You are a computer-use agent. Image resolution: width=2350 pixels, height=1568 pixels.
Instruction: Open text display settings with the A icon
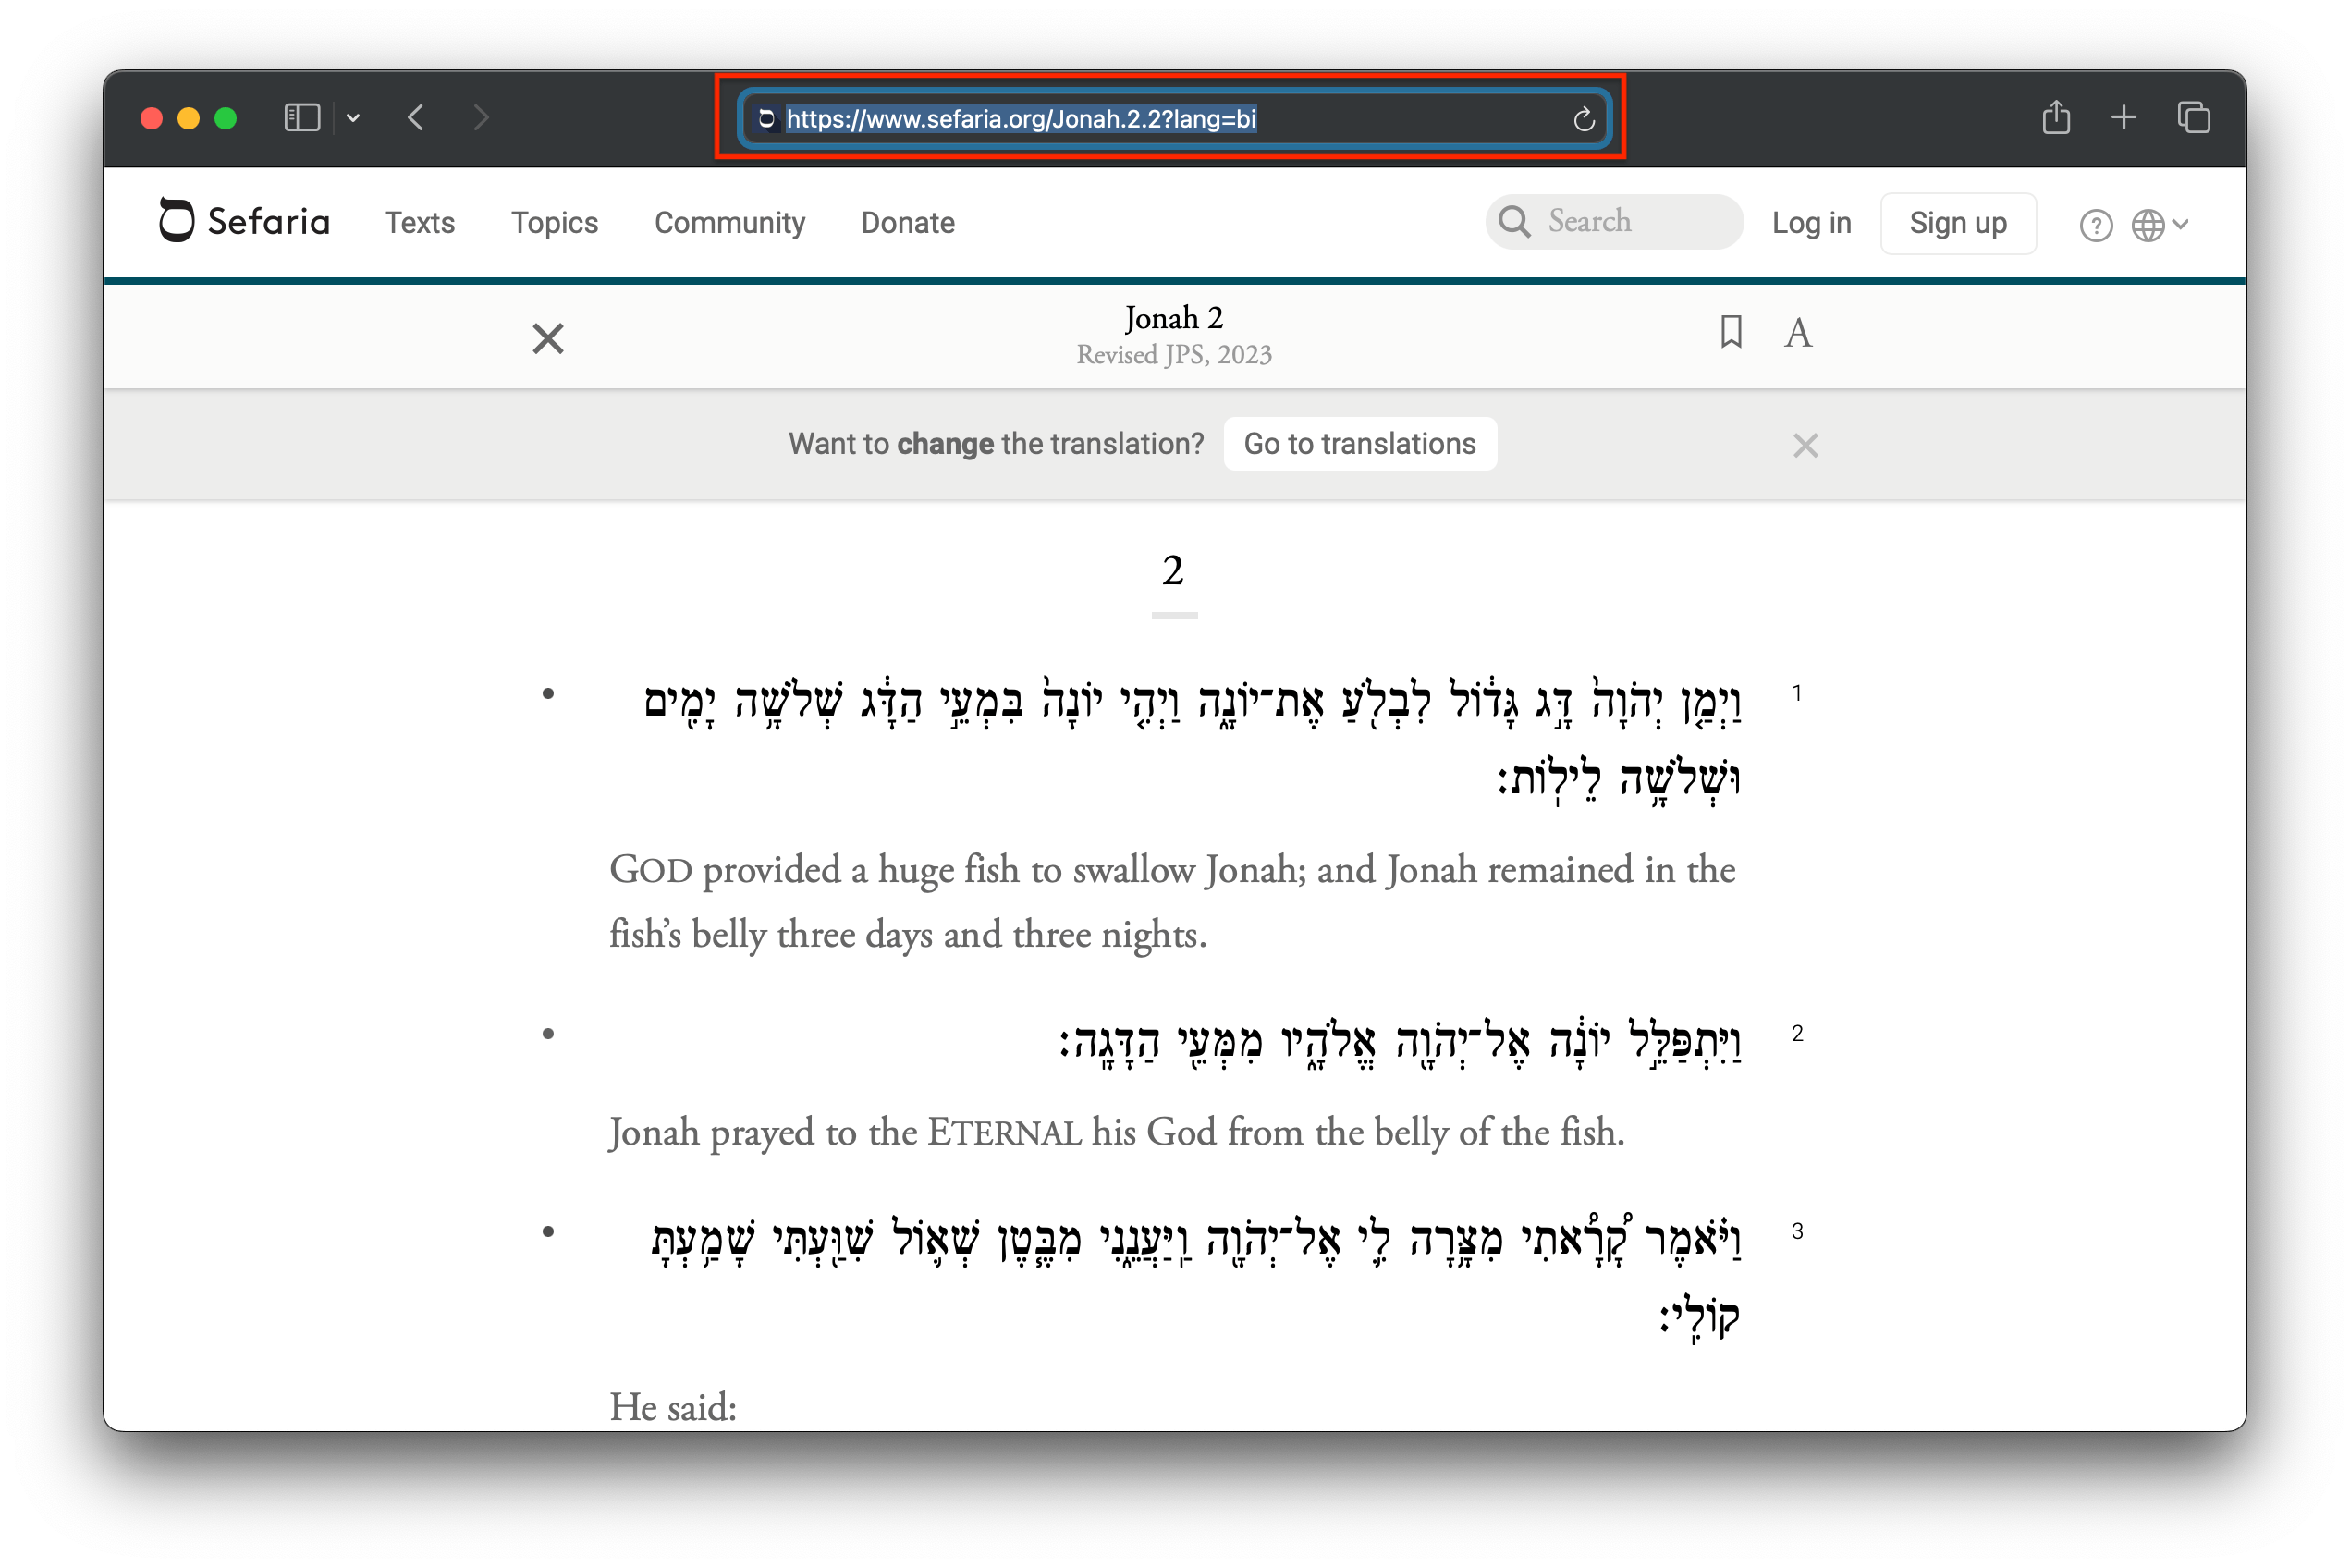point(1797,333)
